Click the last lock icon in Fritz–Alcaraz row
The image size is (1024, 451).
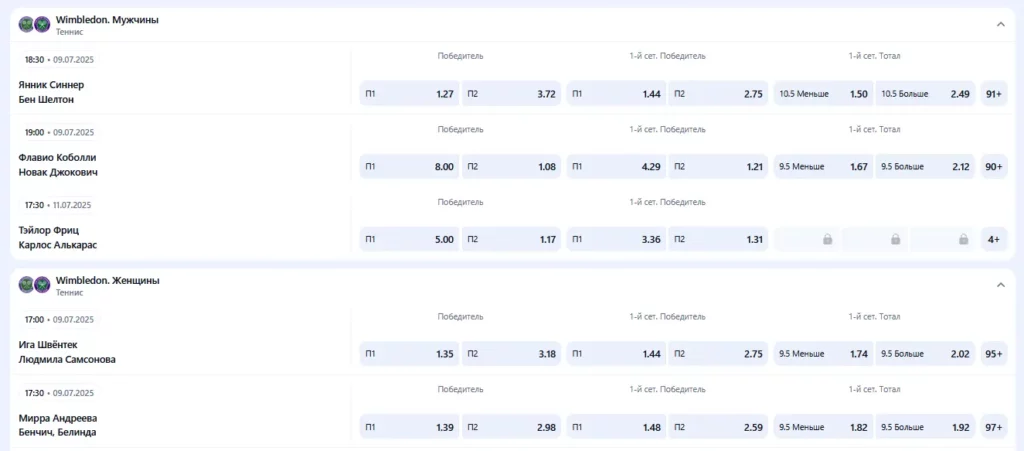[x=963, y=240]
